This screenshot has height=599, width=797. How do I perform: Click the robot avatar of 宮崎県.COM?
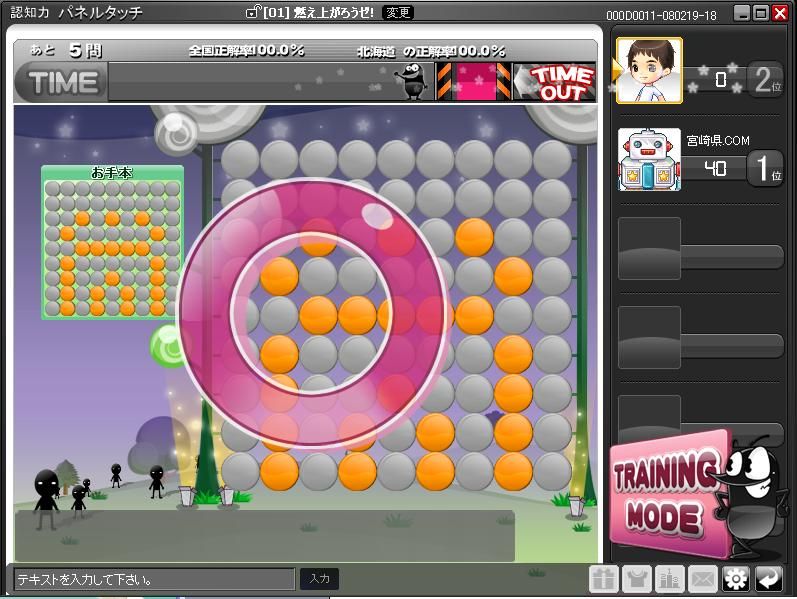tap(649, 160)
